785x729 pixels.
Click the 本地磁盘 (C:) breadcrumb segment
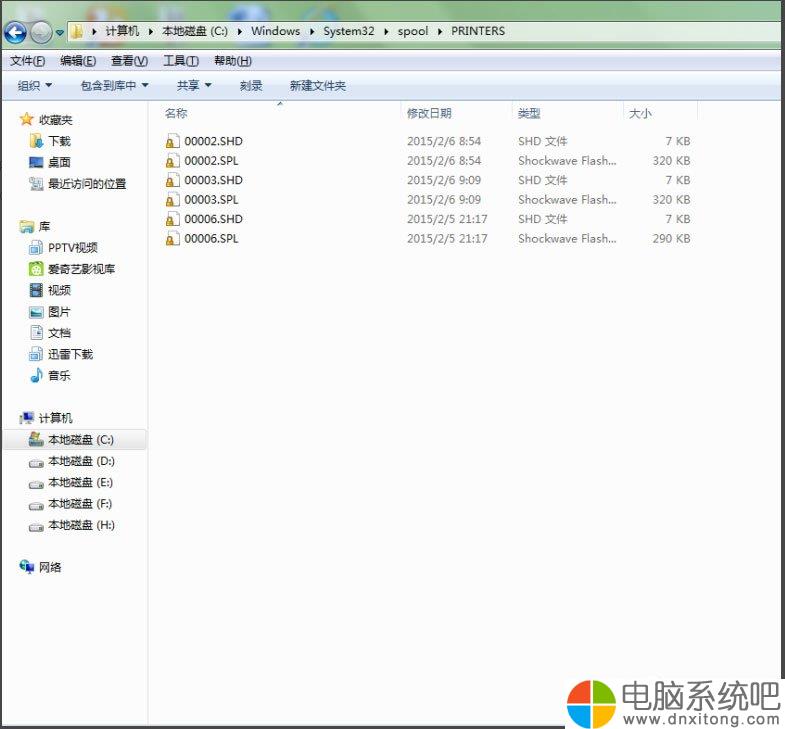(195, 31)
